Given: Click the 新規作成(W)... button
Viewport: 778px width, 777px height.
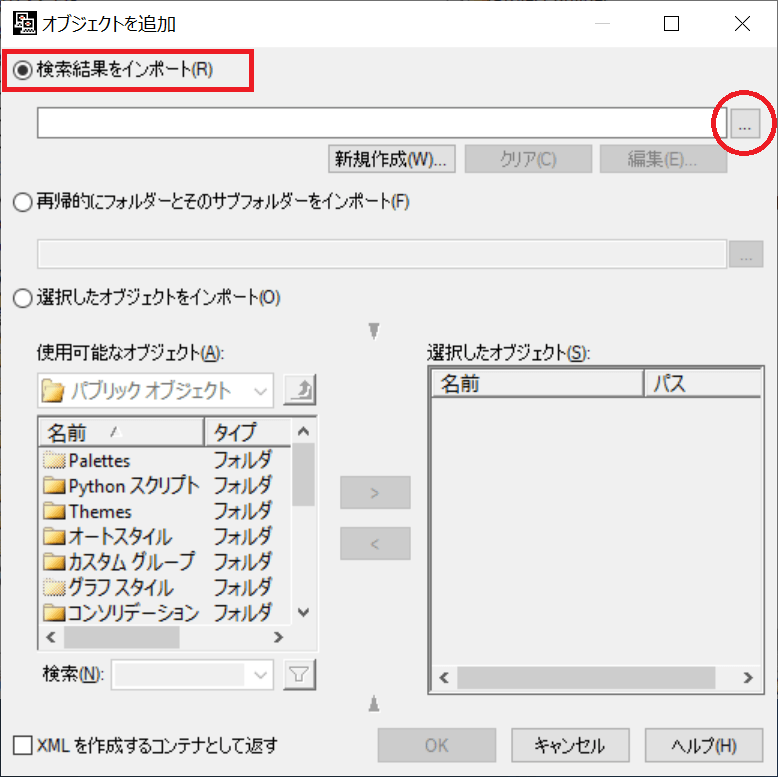Looking at the screenshot, I should [391, 159].
